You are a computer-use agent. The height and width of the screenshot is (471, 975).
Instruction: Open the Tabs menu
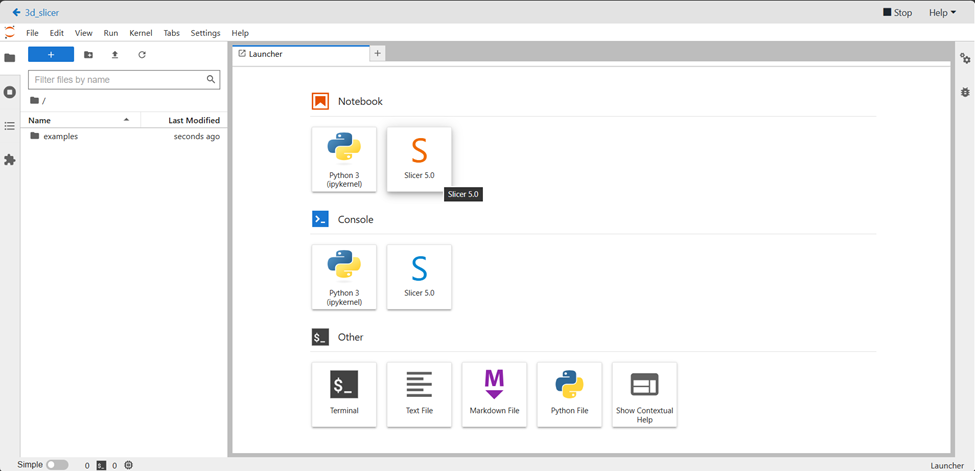coord(172,33)
